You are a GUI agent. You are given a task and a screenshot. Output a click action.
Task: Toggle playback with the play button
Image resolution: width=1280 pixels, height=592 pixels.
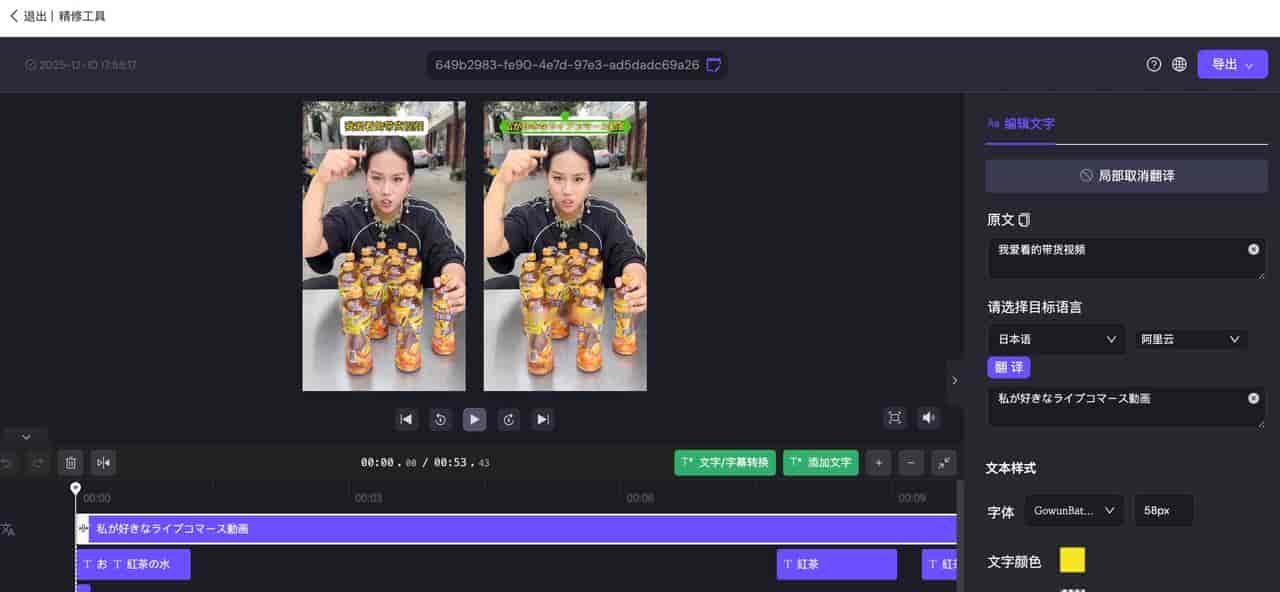pos(474,418)
